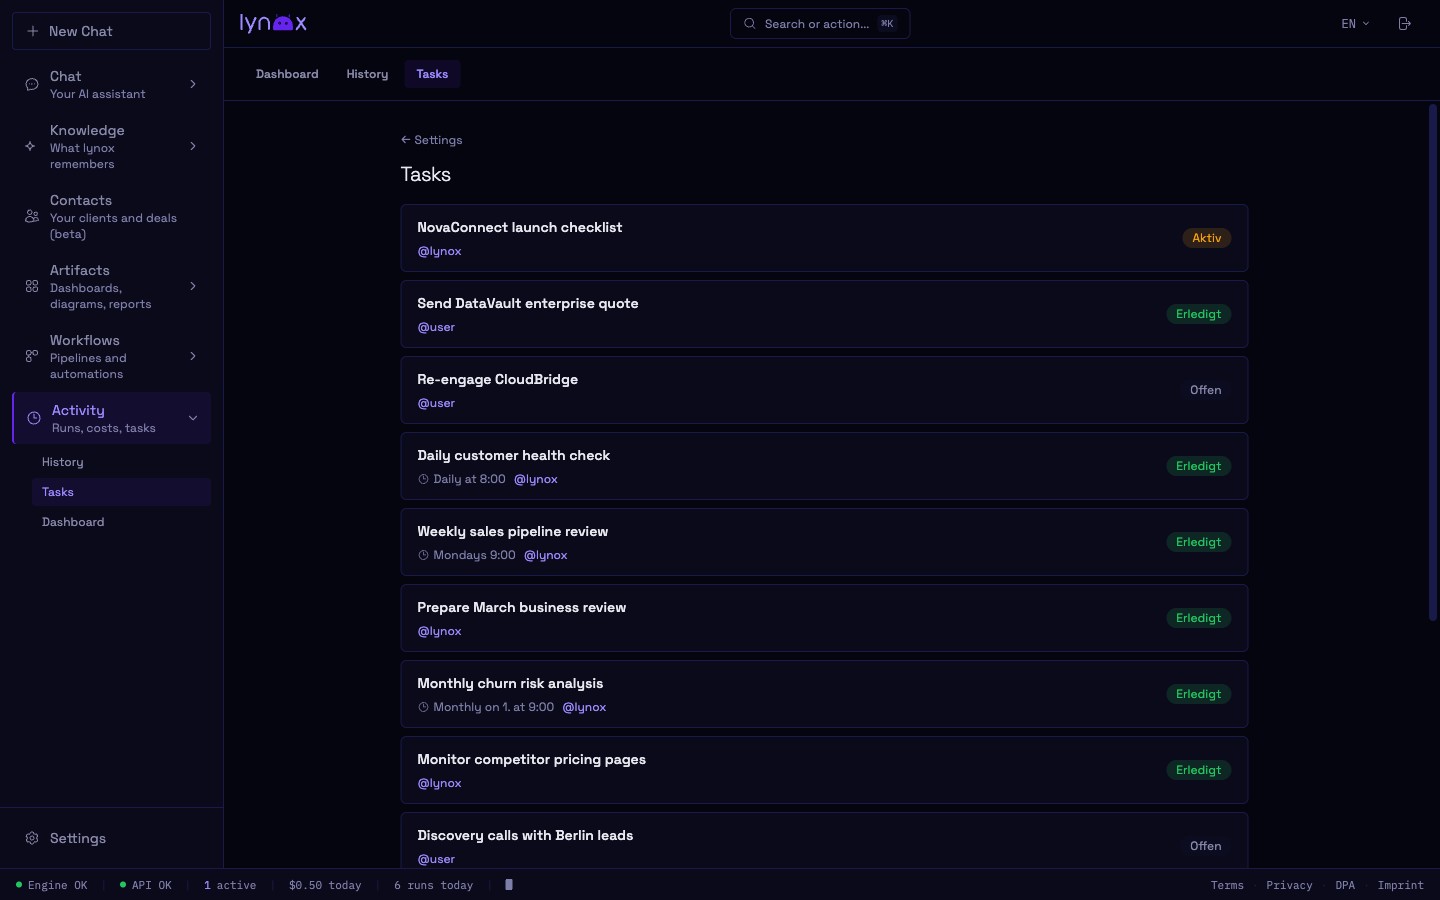Mark Re-engage CloudBridge as Offen
Image resolution: width=1440 pixels, height=900 pixels.
(1205, 390)
